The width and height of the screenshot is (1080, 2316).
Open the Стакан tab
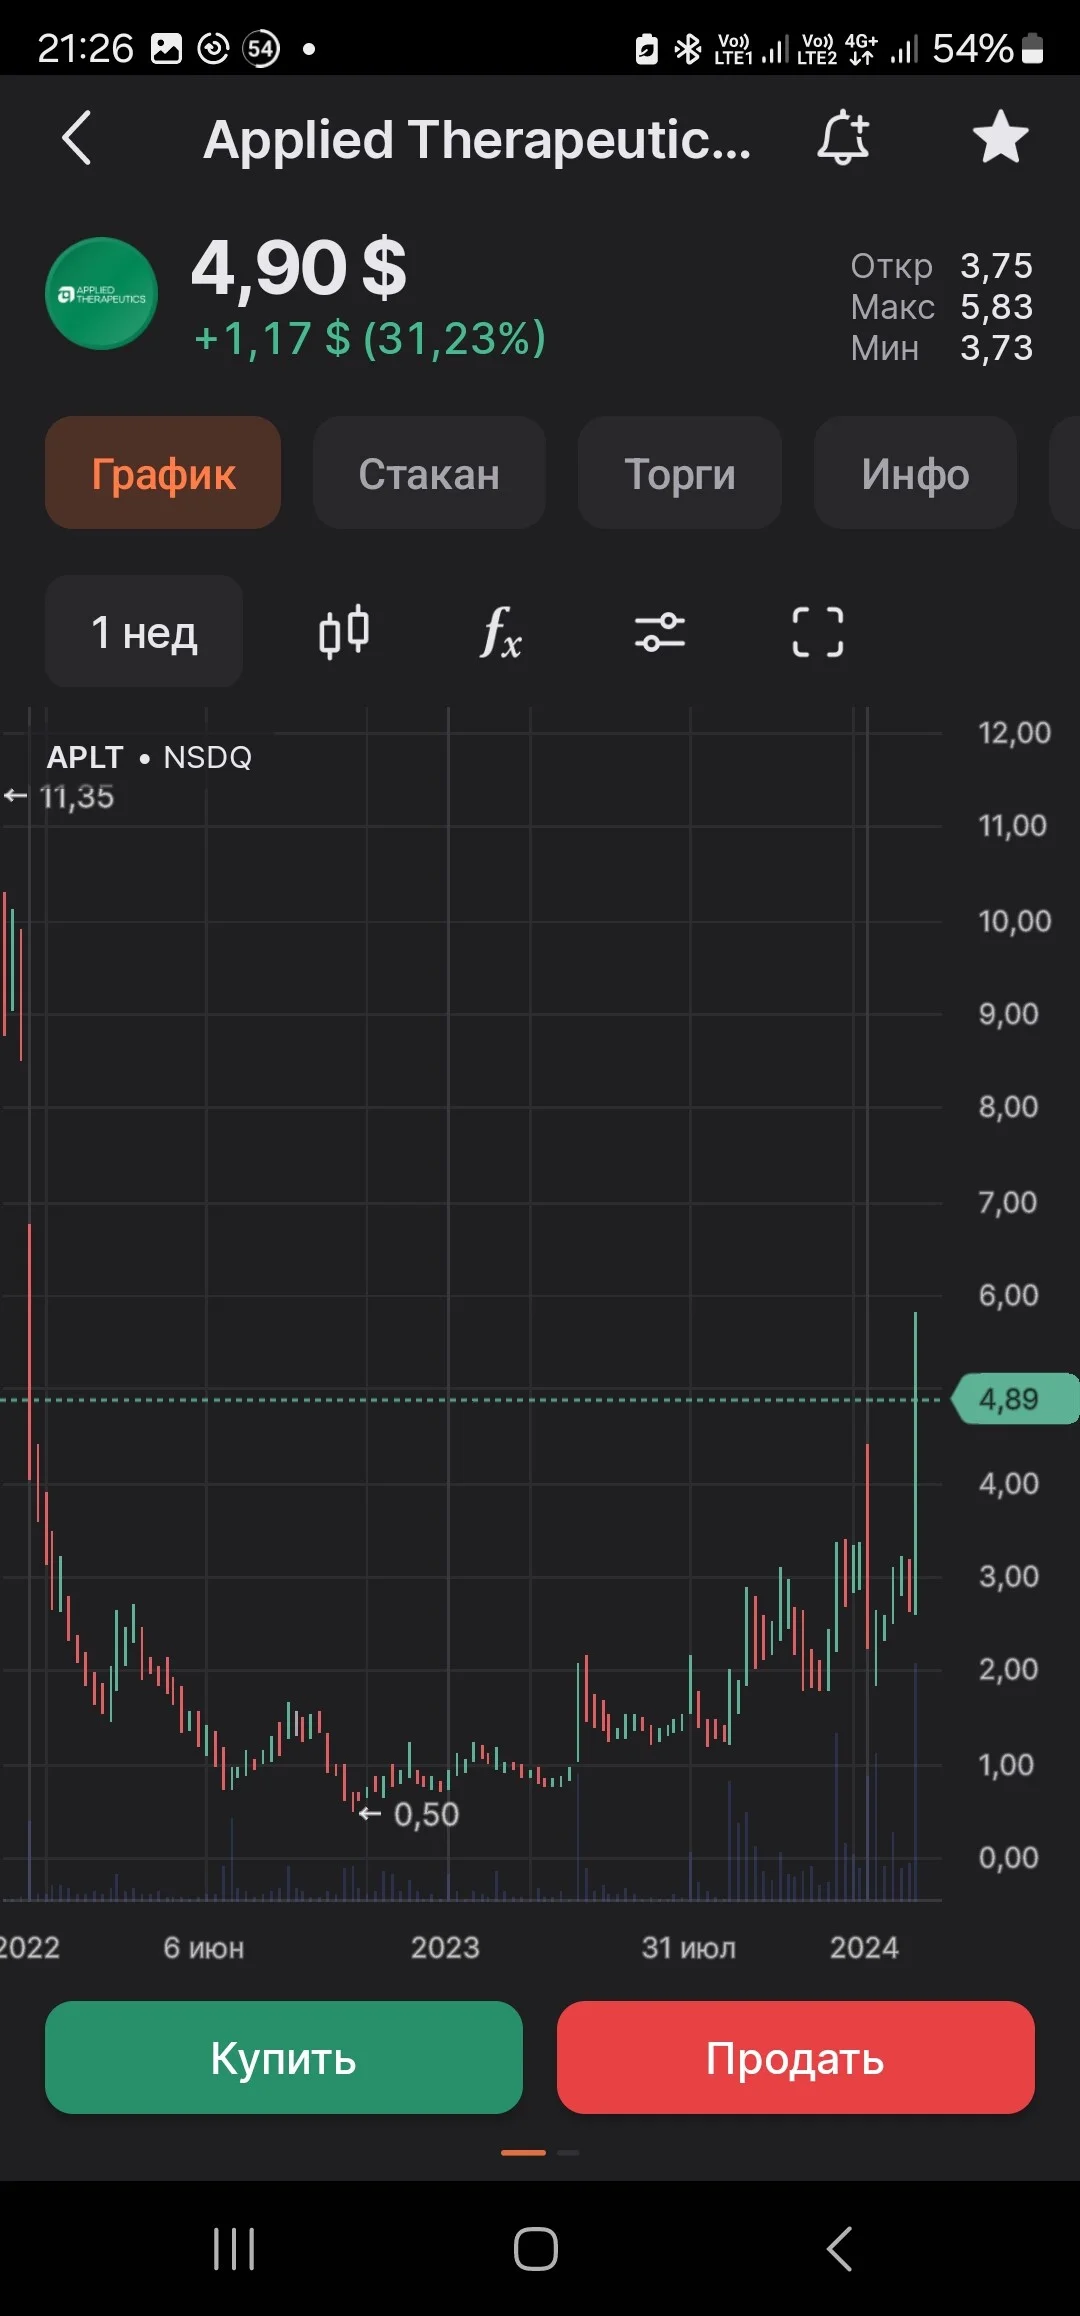click(x=429, y=473)
